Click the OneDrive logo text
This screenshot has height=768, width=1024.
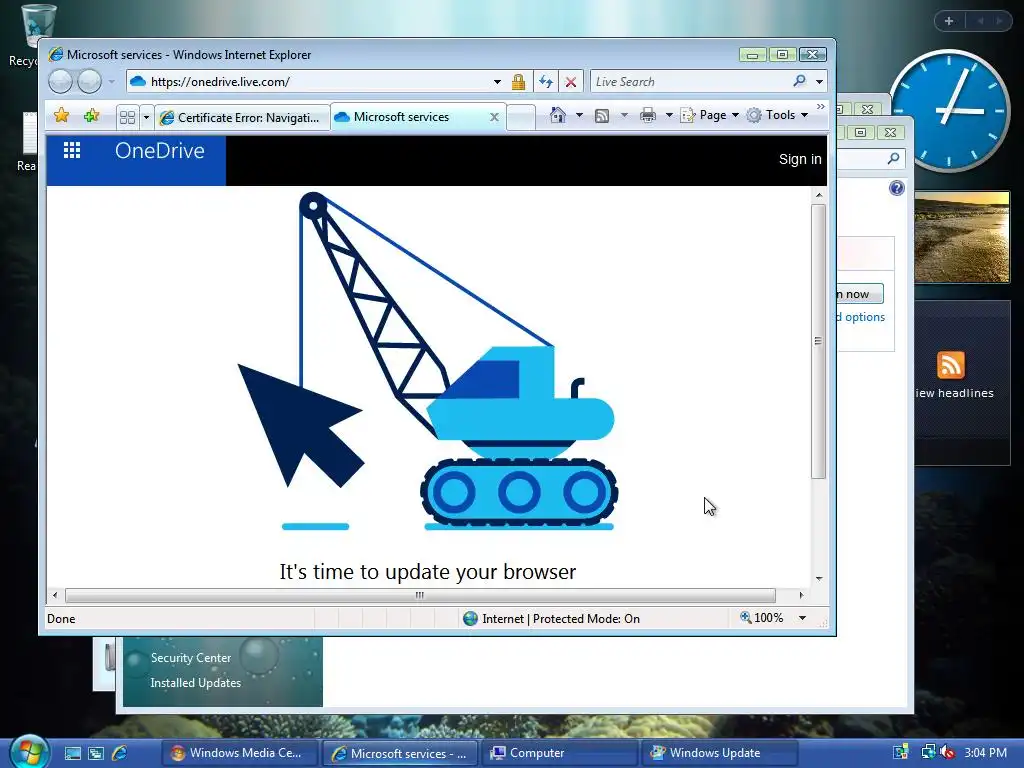coord(160,151)
